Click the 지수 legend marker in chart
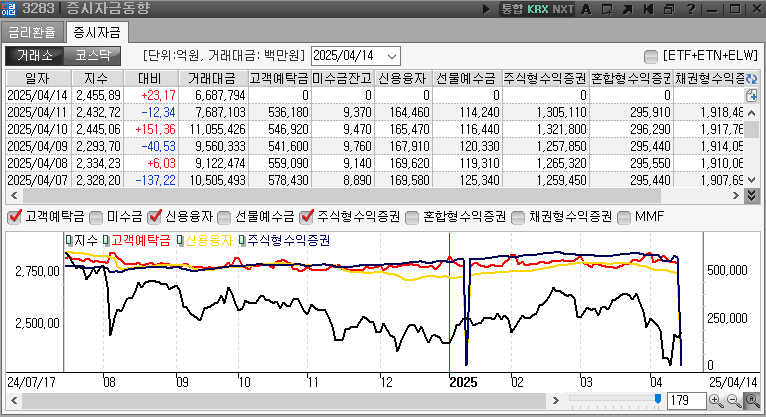The height and width of the screenshot is (417, 766). point(69,240)
